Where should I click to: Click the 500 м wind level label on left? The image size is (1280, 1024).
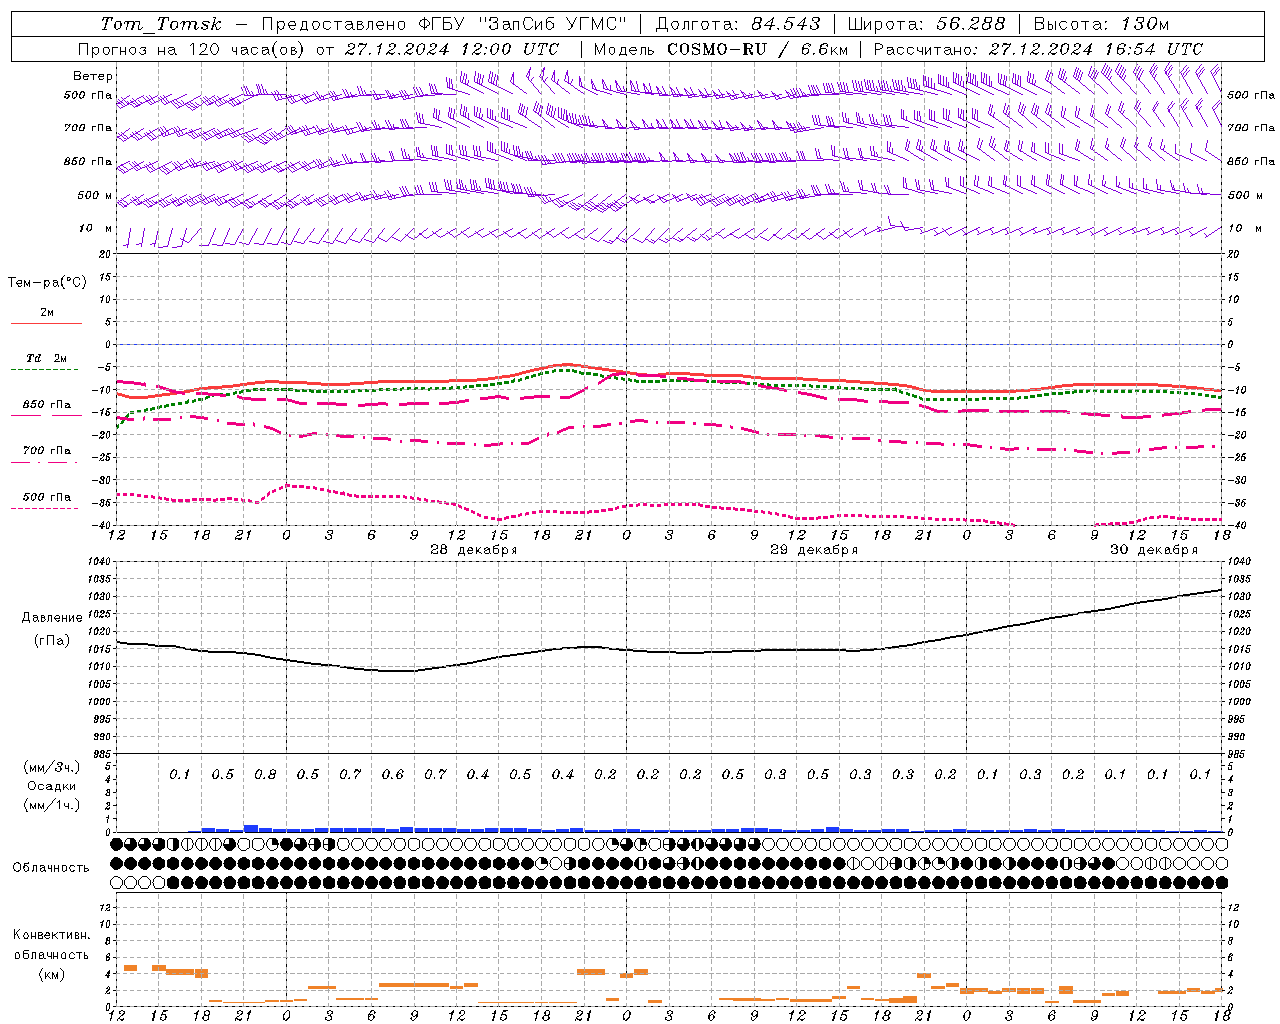[95, 195]
